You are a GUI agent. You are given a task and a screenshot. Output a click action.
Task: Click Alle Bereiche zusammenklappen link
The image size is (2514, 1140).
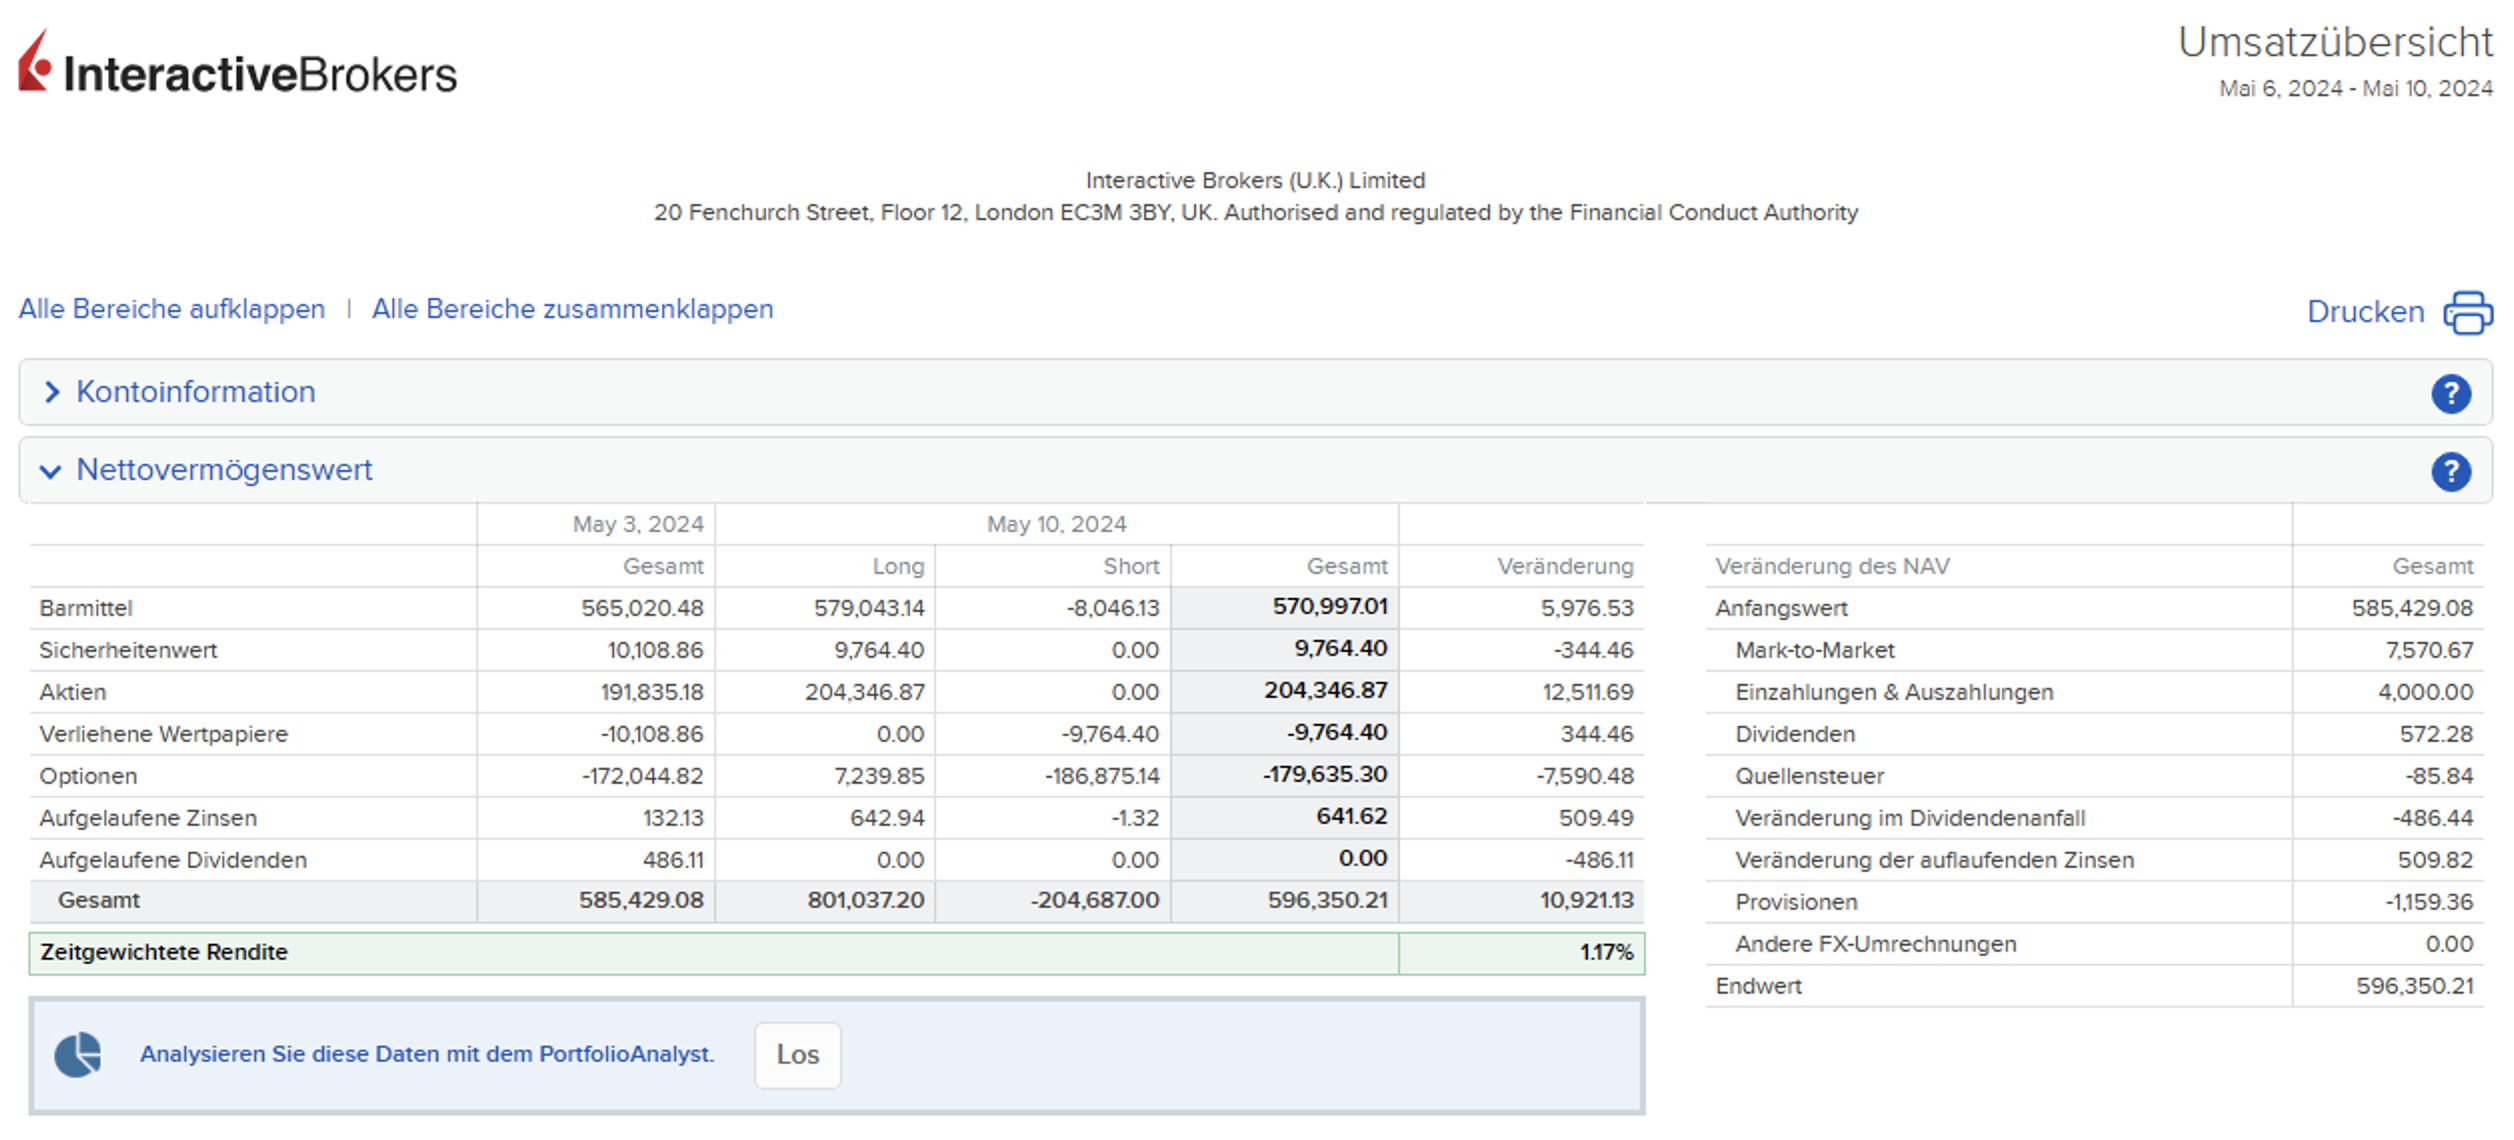(x=572, y=309)
